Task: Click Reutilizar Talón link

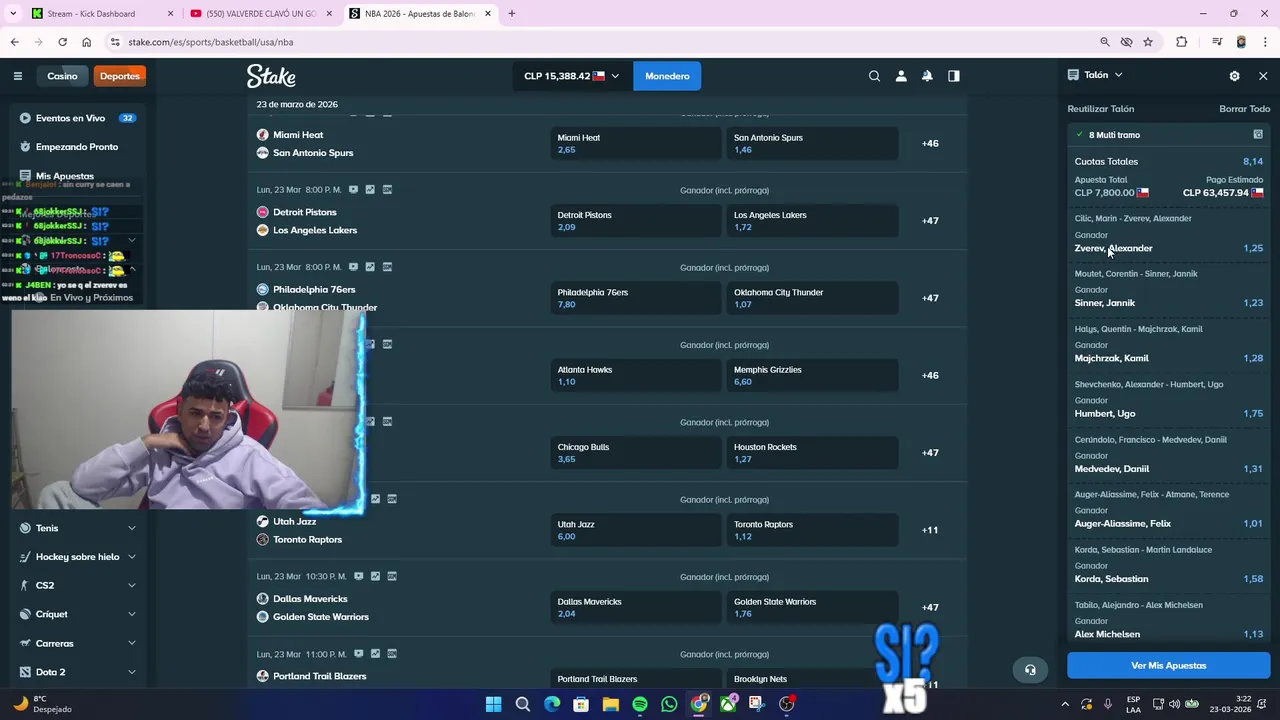Action: [x=1100, y=109]
